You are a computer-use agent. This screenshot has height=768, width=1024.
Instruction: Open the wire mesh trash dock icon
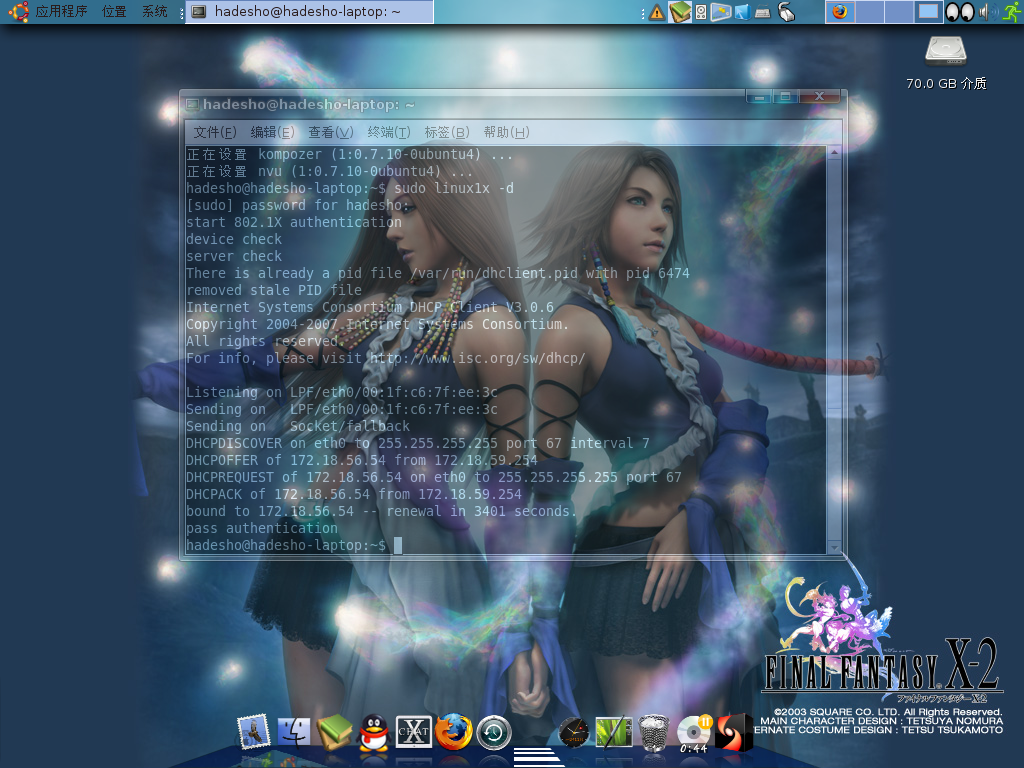654,732
